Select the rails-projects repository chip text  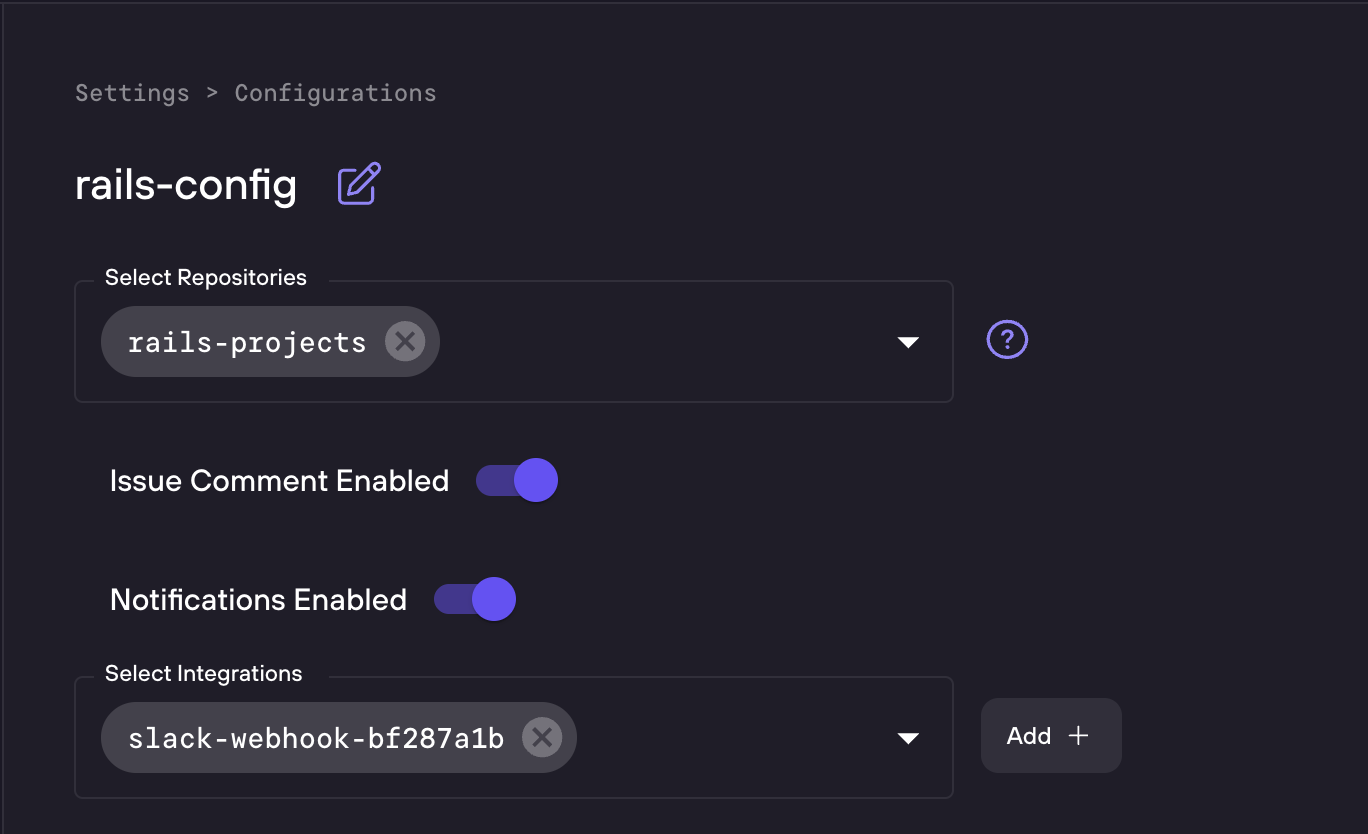pyautogui.click(x=247, y=342)
